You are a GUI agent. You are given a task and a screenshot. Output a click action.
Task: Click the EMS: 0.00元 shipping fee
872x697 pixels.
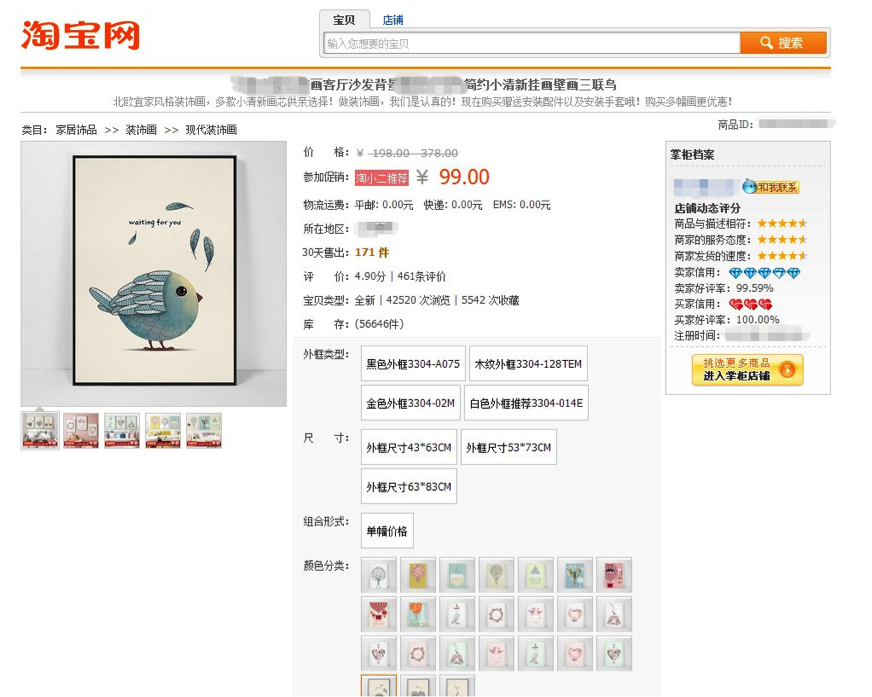pos(522,205)
